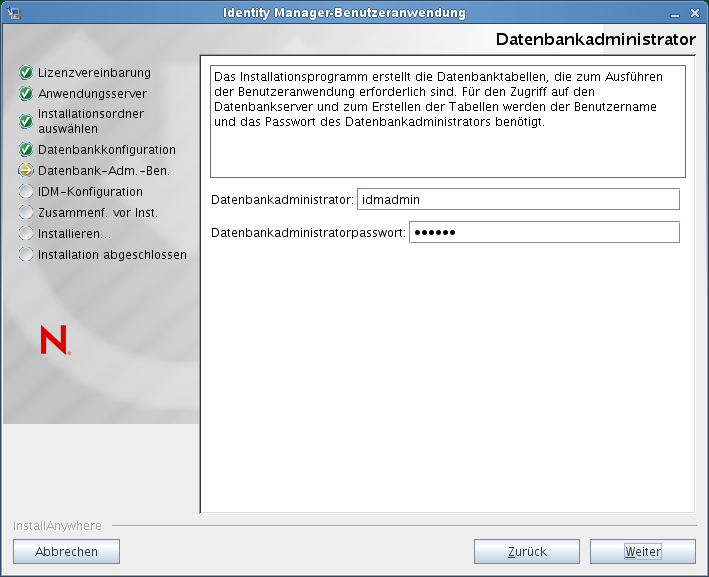Go back with the Zurück button
The height and width of the screenshot is (577, 709).
point(527,551)
